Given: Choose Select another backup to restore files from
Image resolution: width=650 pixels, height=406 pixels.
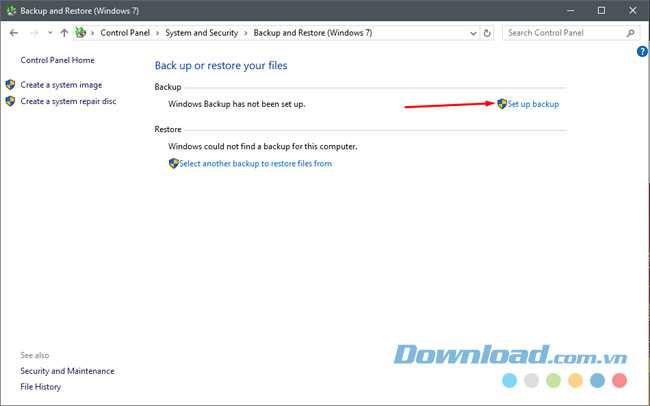Looking at the screenshot, I should (255, 163).
